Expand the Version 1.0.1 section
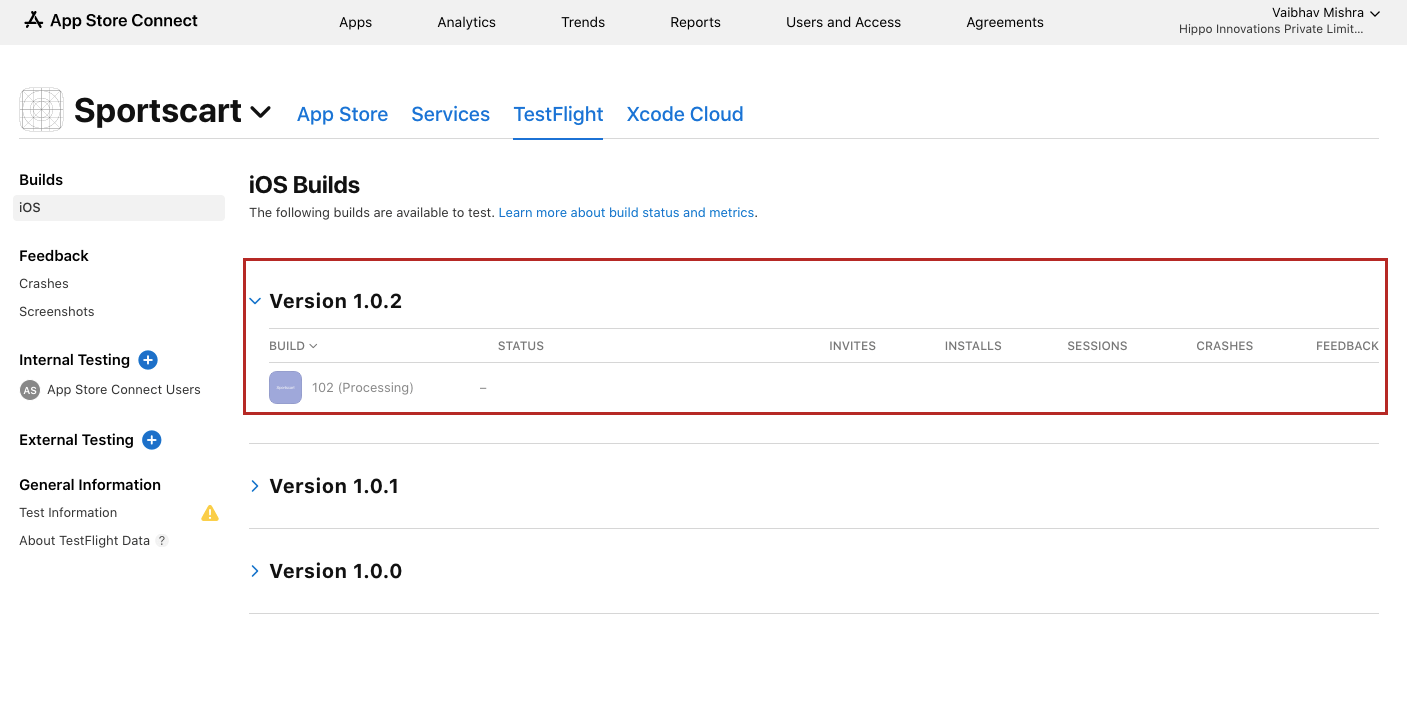This screenshot has height=726, width=1407. [255, 486]
